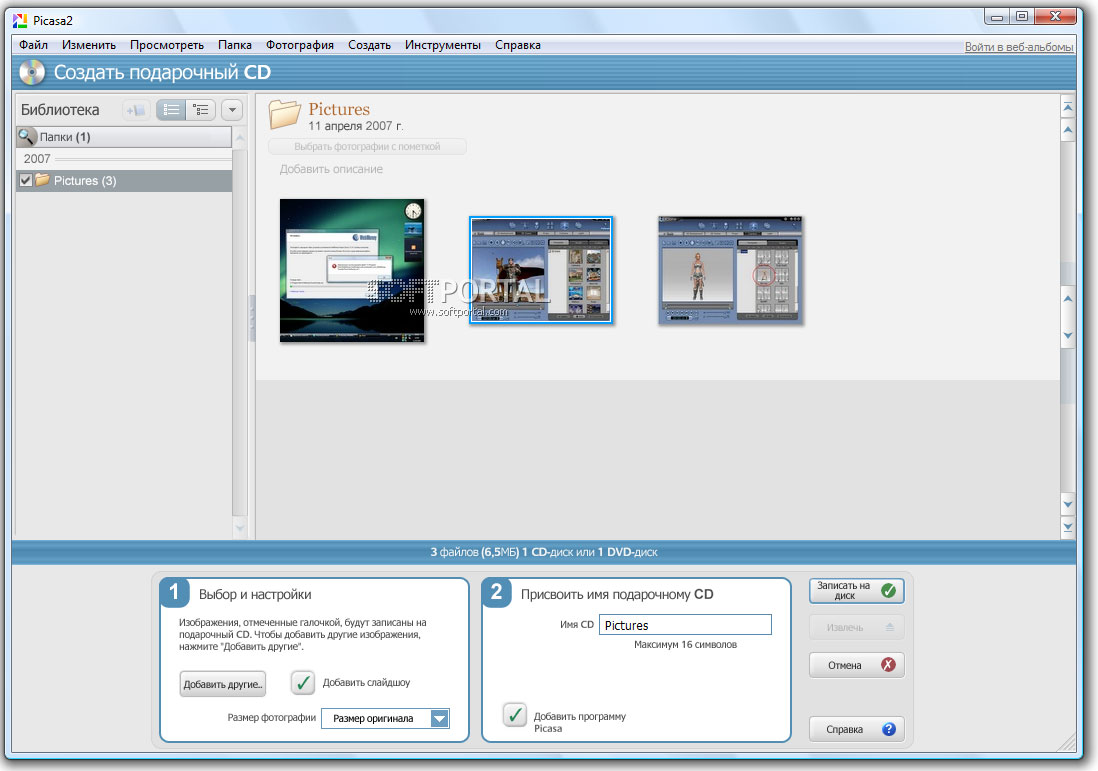The image size is (1098, 771).
Task: Click the Отмена button
Action: click(x=856, y=665)
